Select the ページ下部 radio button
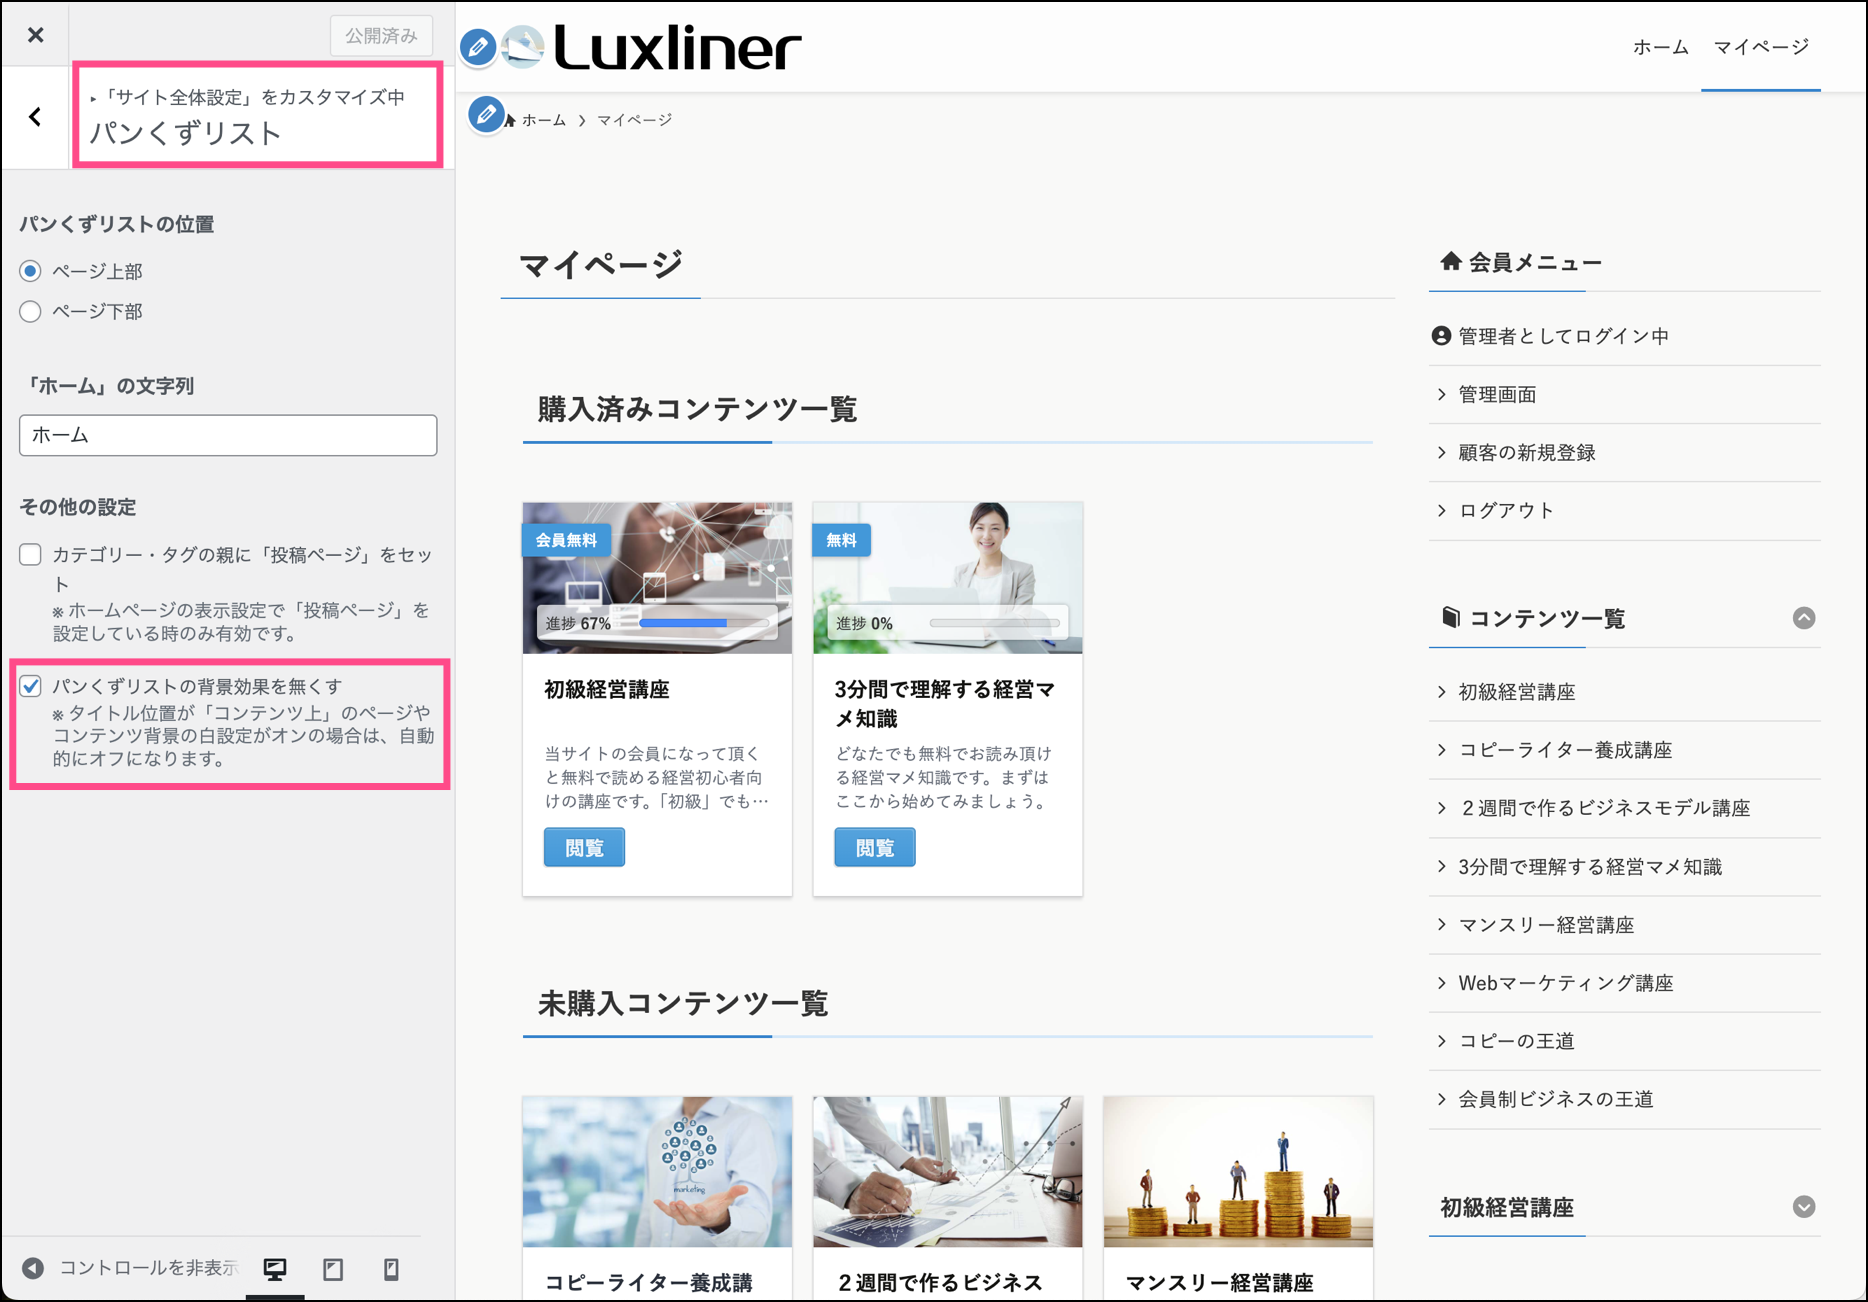This screenshot has height=1302, width=1868. 31,312
